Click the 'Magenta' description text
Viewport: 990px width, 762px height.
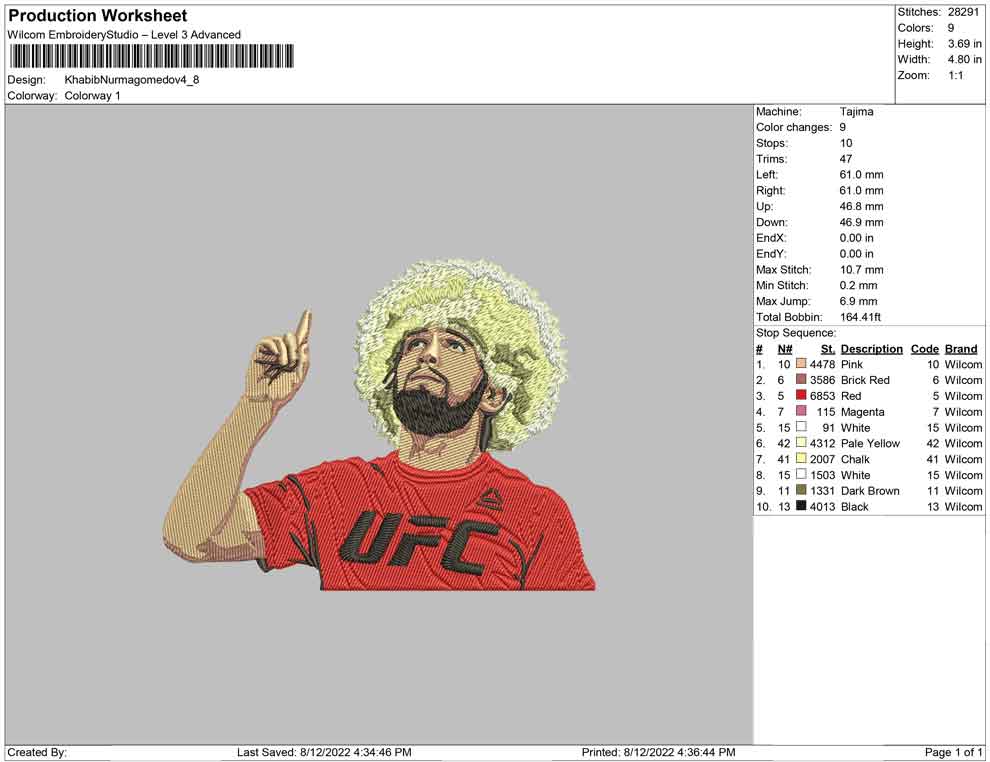tap(862, 412)
